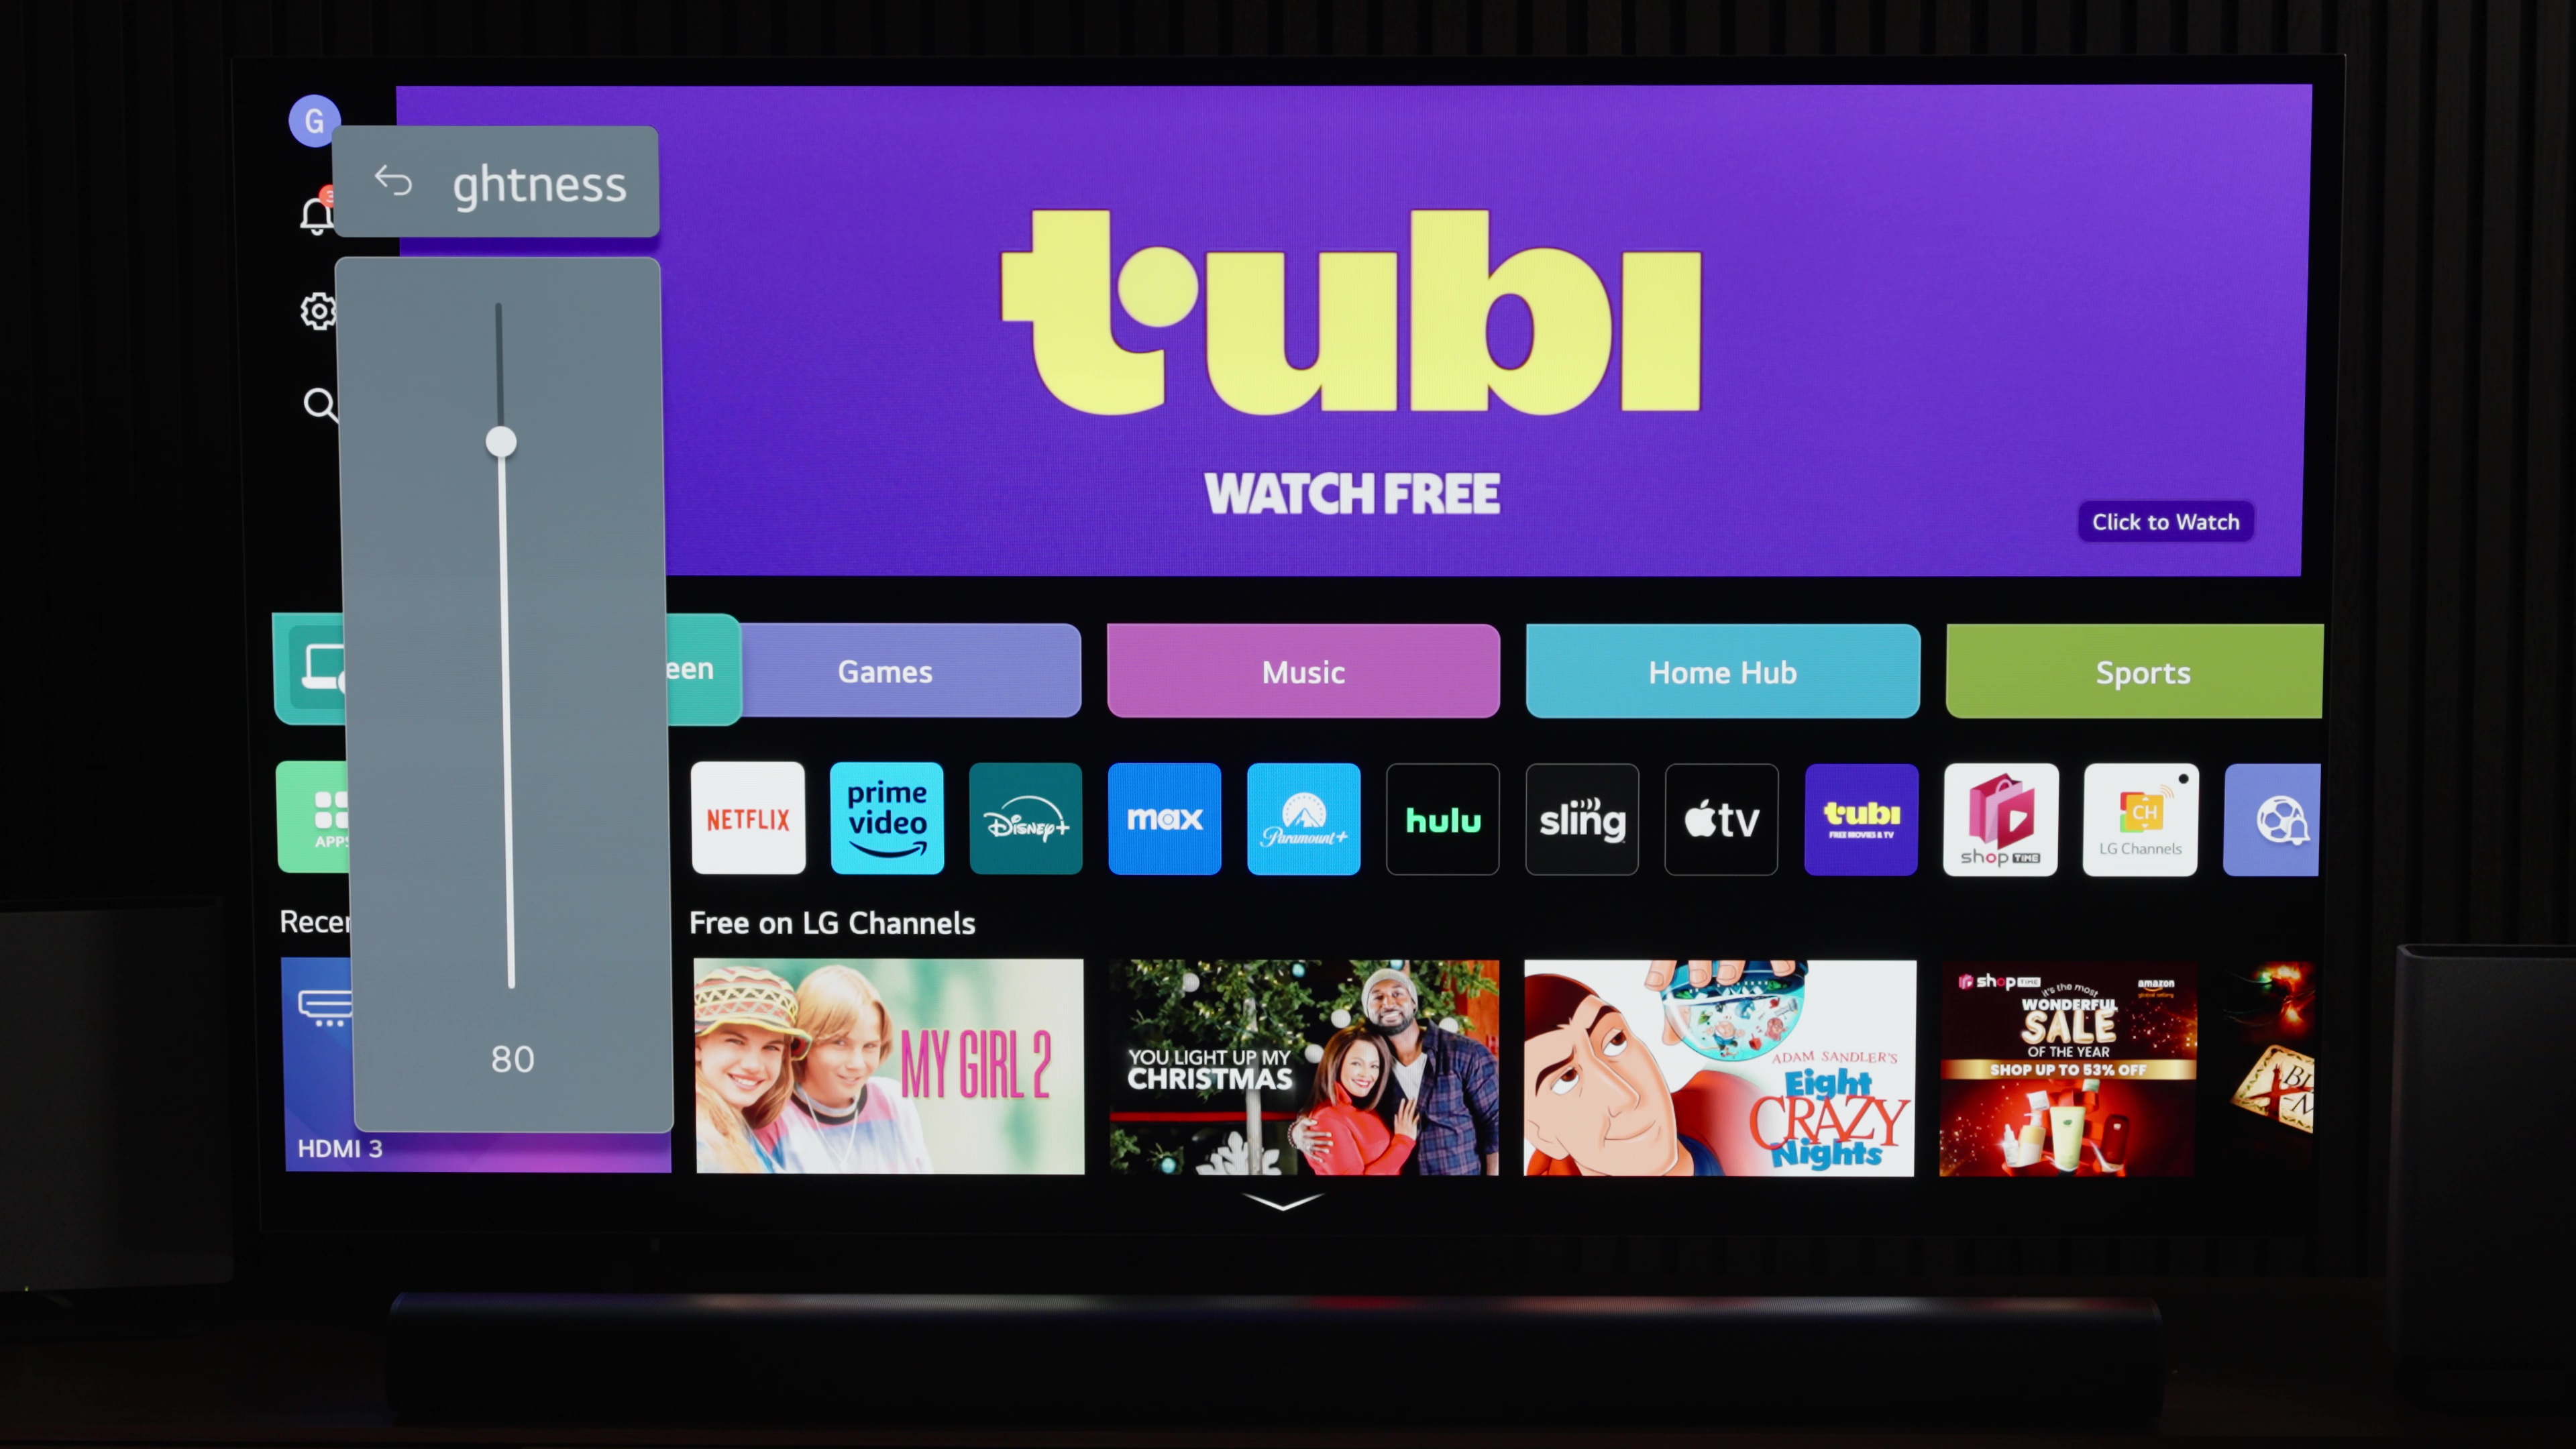Image resolution: width=2576 pixels, height=1449 pixels.
Task: Select the Games tab
Action: (x=885, y=671)
